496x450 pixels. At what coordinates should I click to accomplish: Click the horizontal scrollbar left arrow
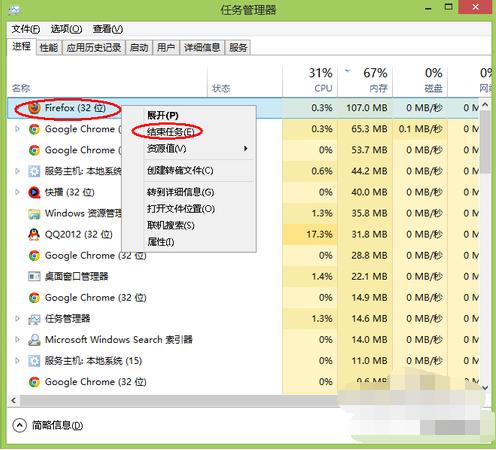(13, 401)
